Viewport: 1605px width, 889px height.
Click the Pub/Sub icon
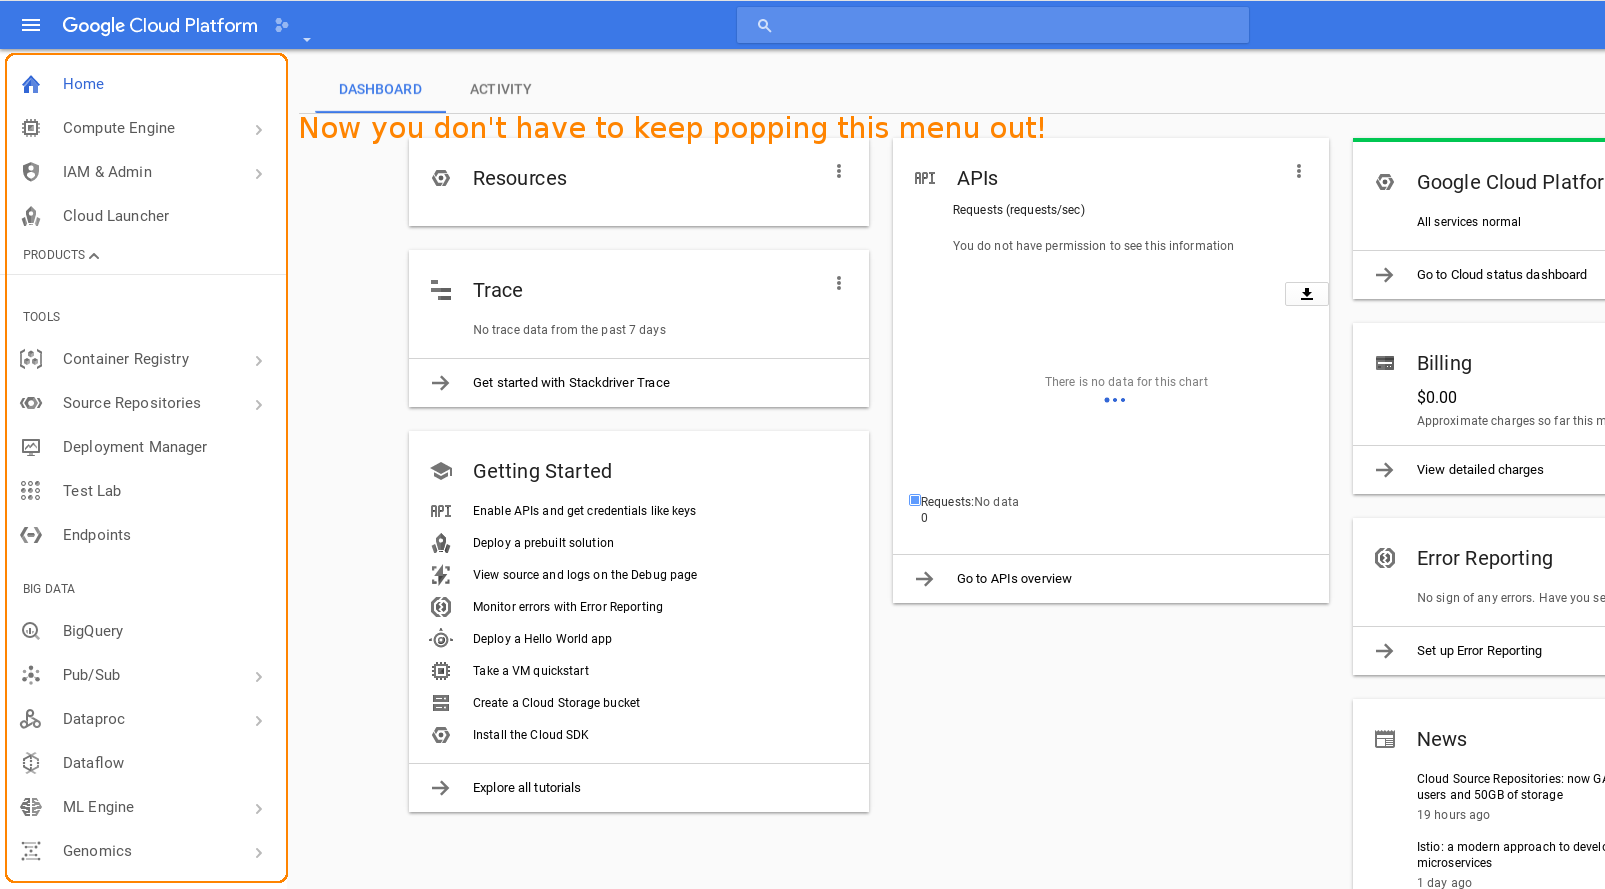pos(31,675)
